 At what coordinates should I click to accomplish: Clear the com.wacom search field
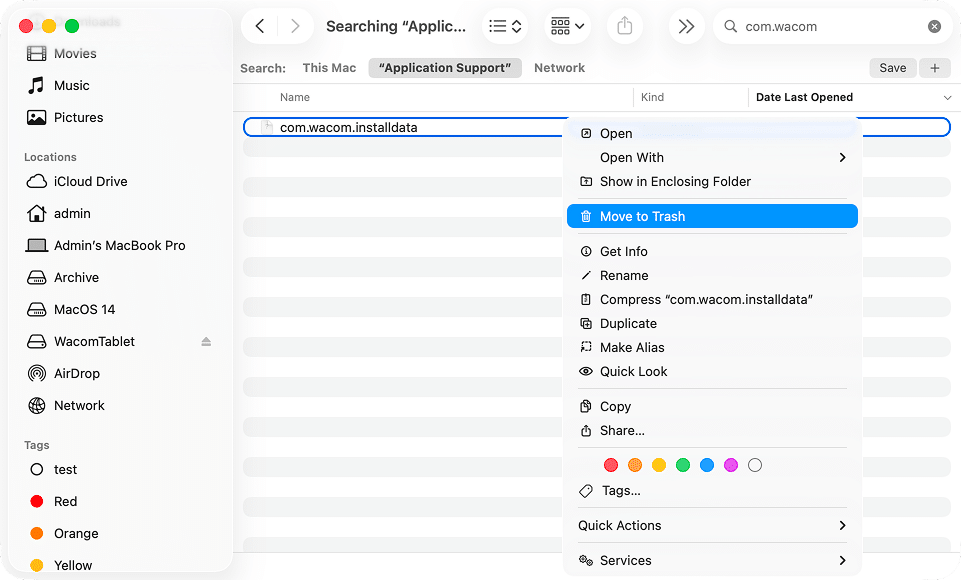click(x=934, y=26)
